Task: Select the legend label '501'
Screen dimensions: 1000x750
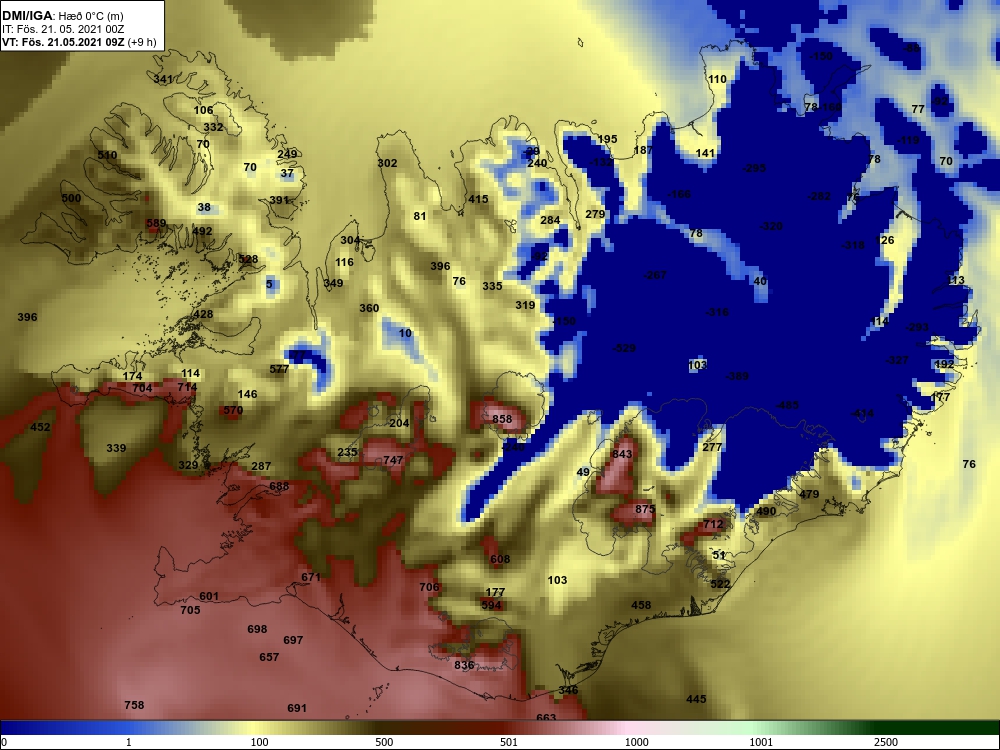Action: [508, 742]
